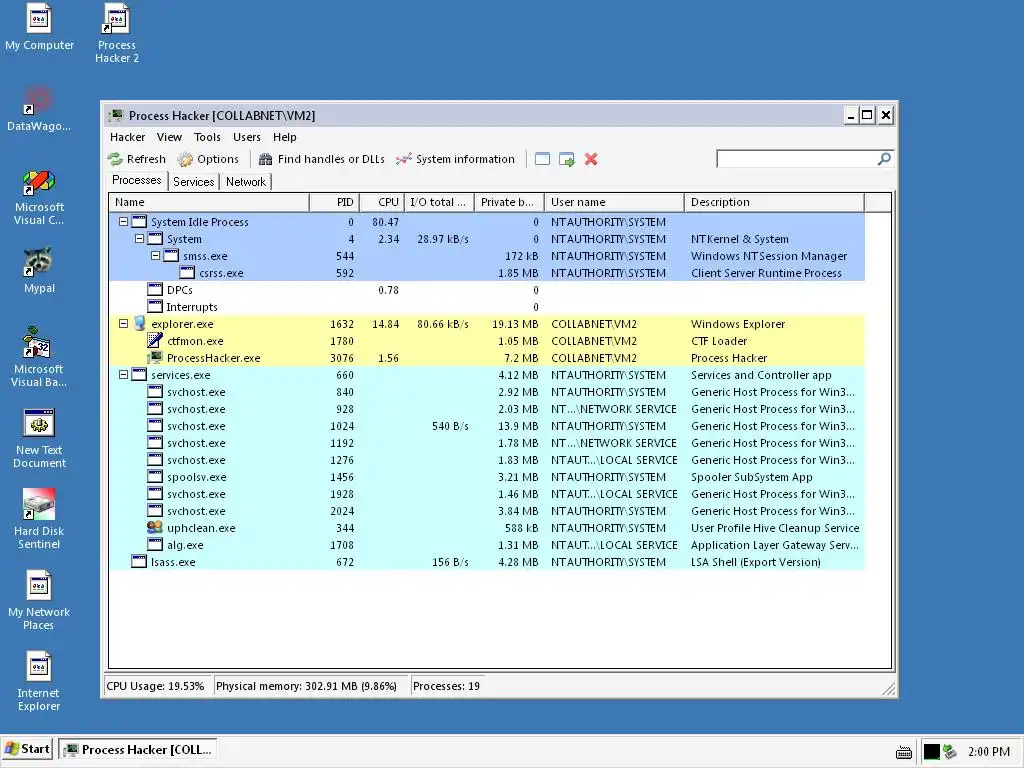Switch to the Network tab
The height and width of the screenshot is (768, 1024).
pos(246,182)
